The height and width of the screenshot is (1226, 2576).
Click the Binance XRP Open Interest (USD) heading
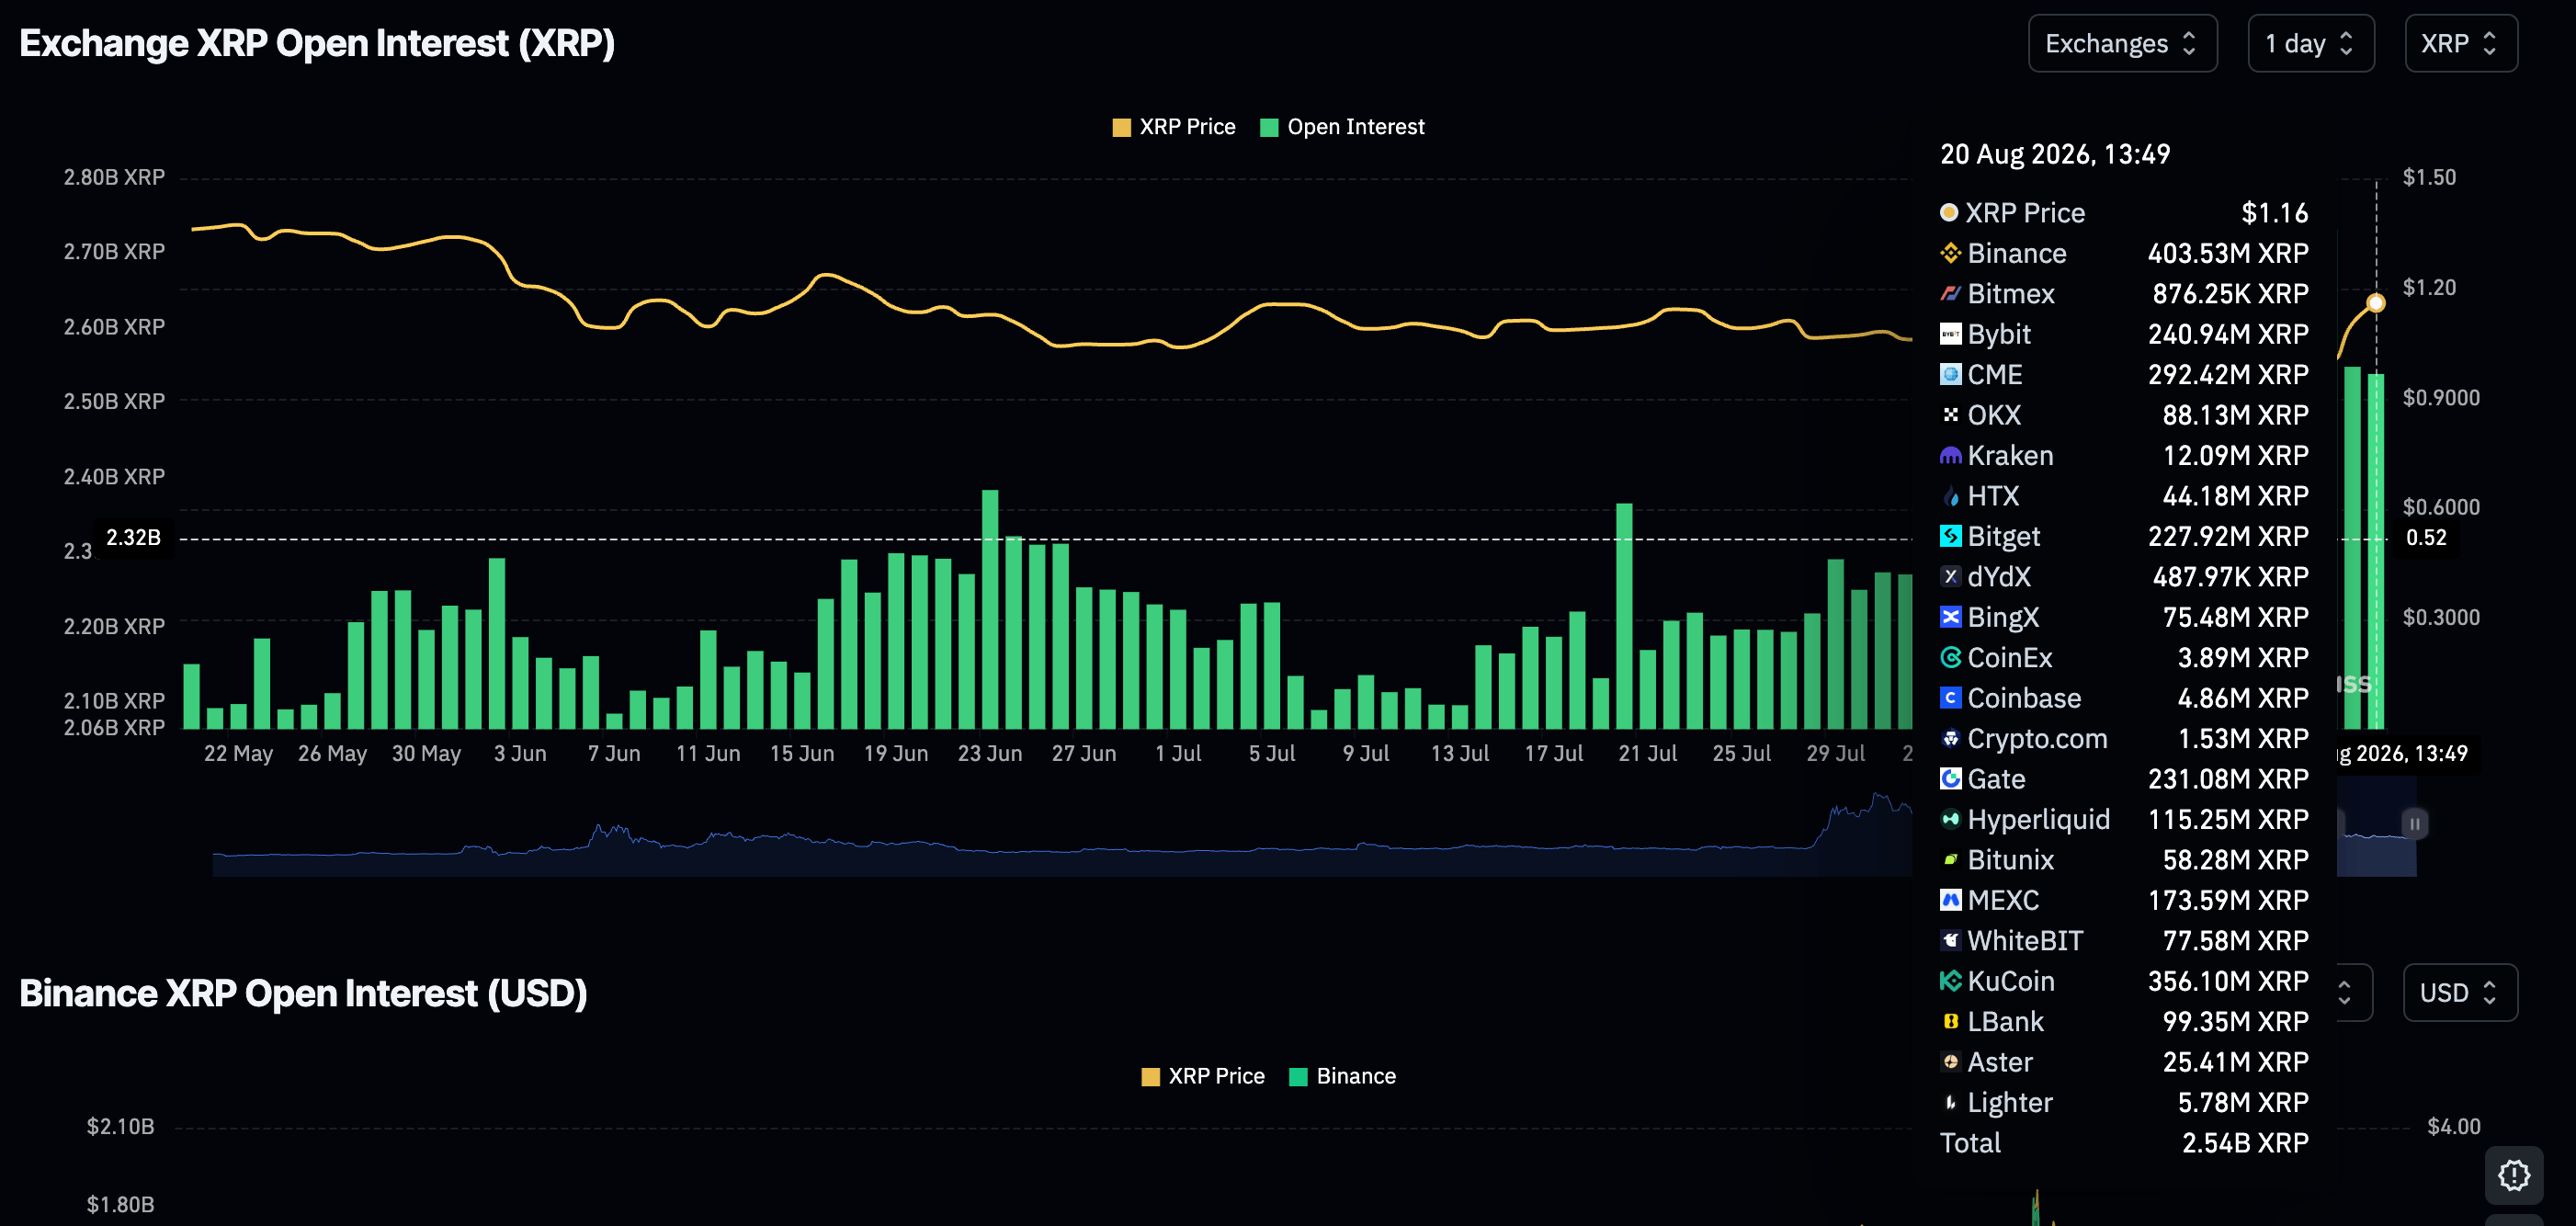(303, 994)
